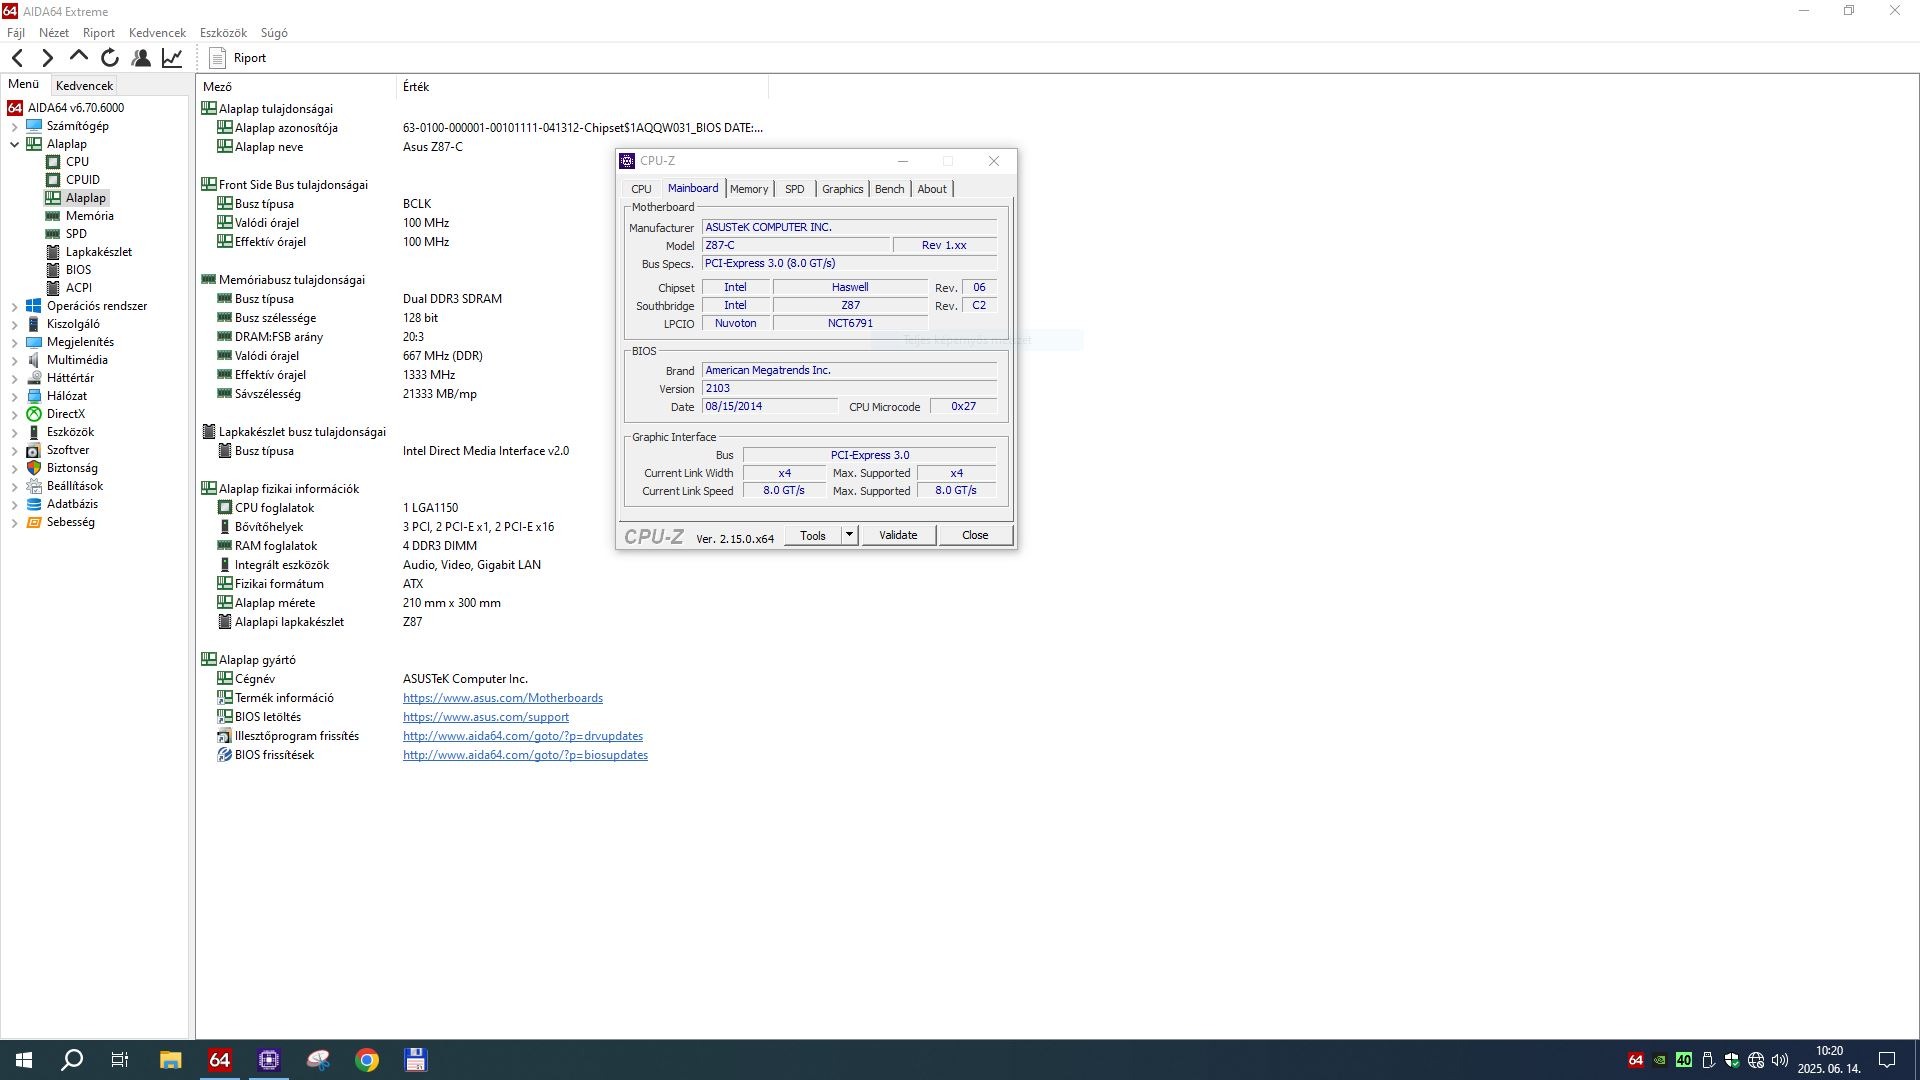Open the CPU-Z Tools dropdown arrow
1920x1080 pixels.
pyautogui.click(x=849, y=535)
